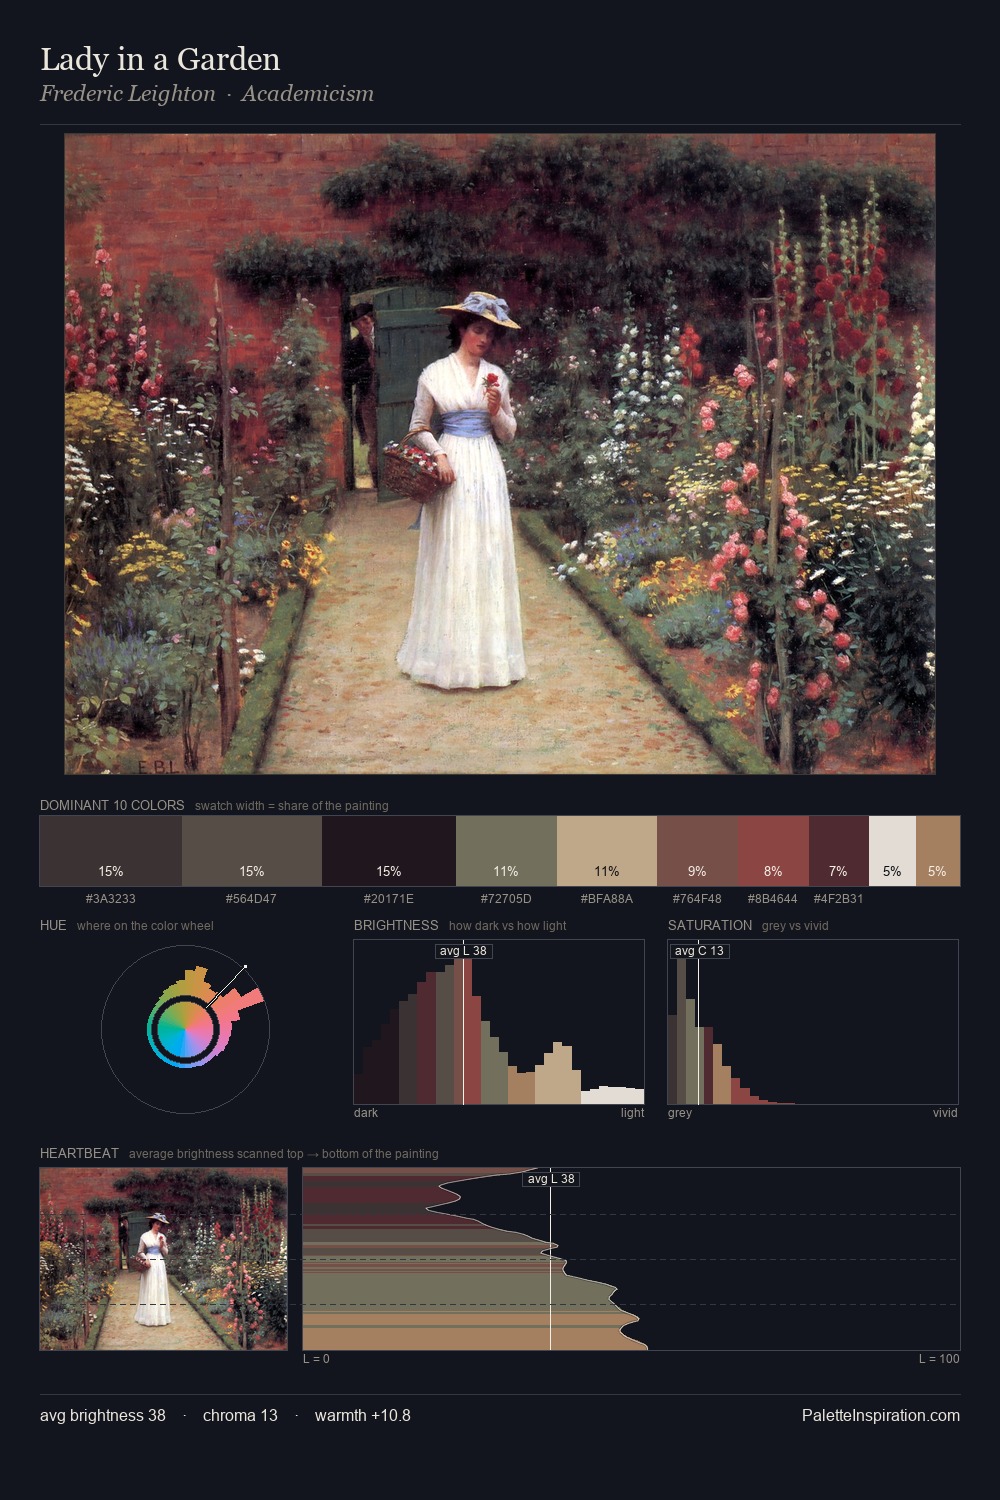Click the 'grey' axis label
The height and width of the screenshot is (1500, 1000).
tap(680, 1113)
